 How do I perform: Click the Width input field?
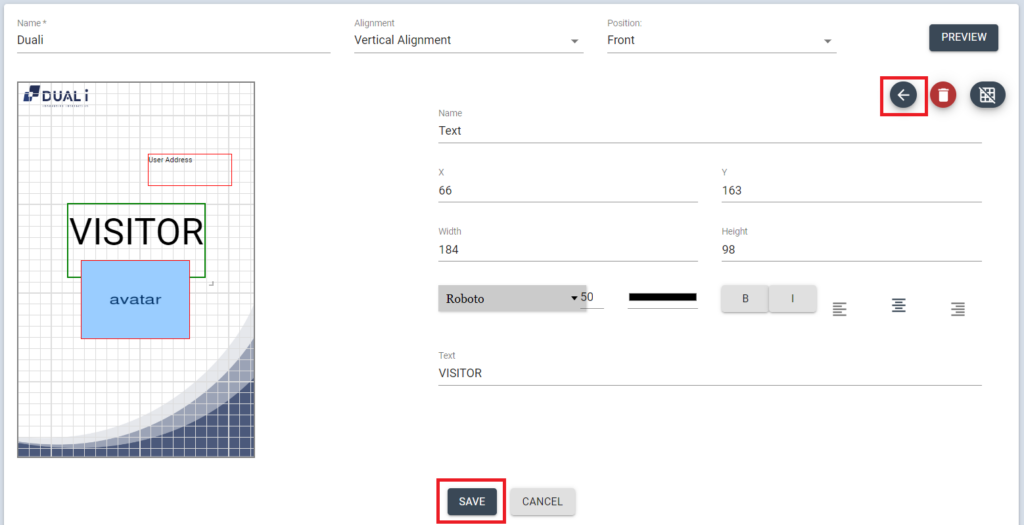pos(567,250)
